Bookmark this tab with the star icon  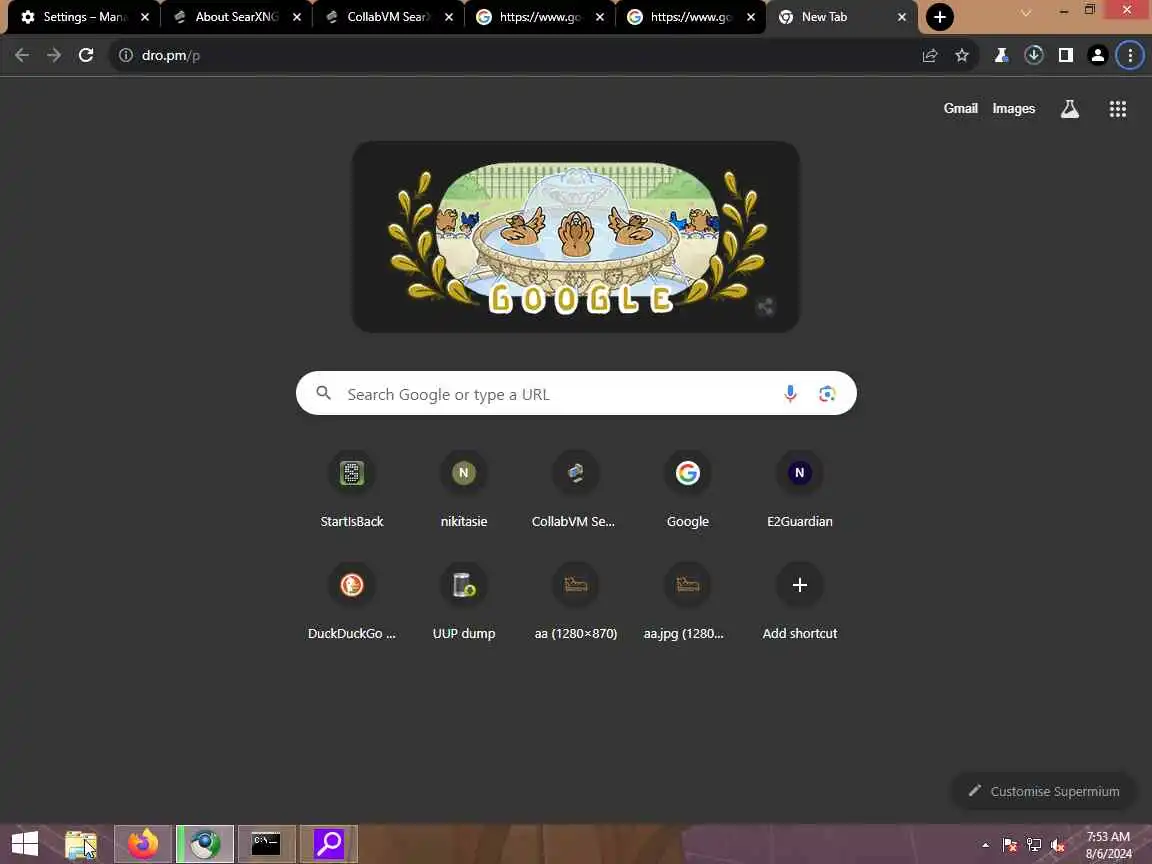point(962,55)
